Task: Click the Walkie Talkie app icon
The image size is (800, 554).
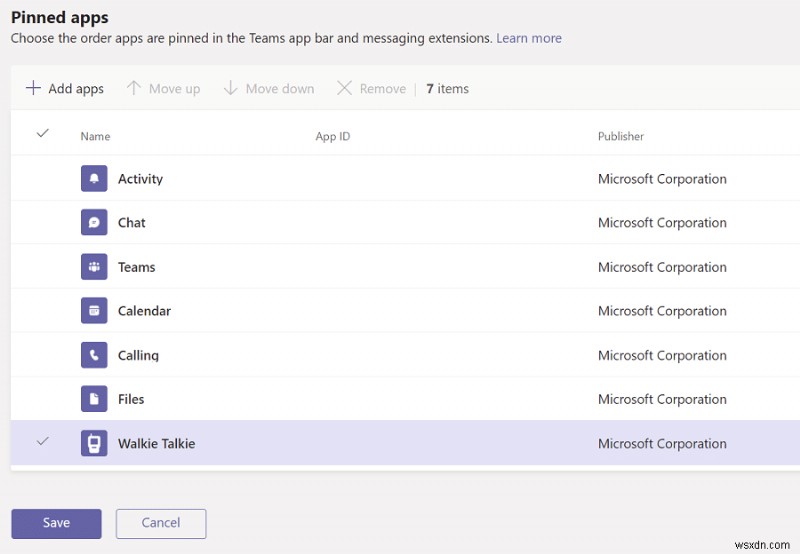Action: point(94,443)
